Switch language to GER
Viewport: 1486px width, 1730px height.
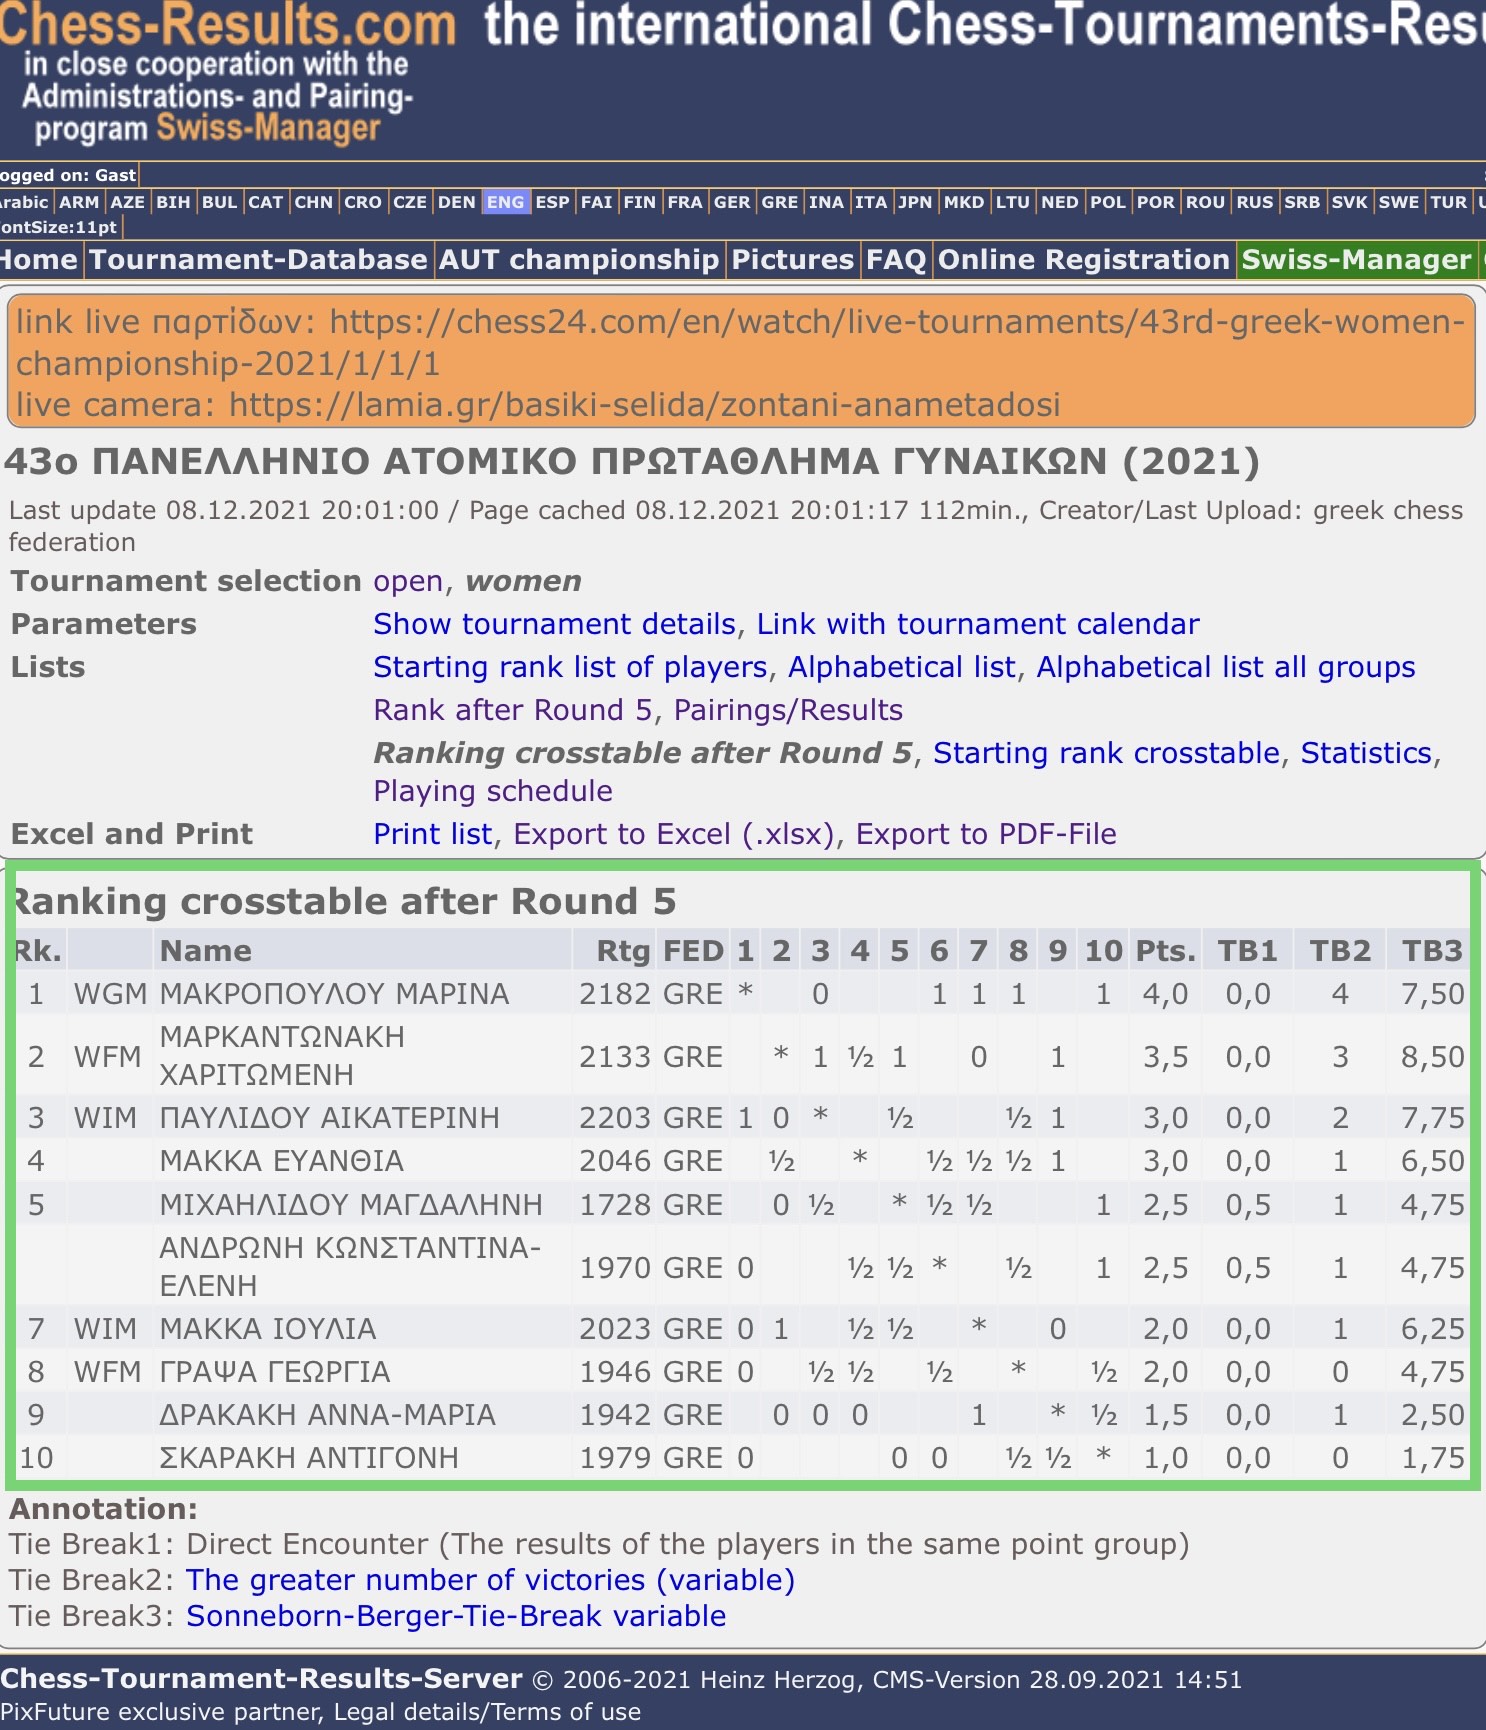[732, 202]
